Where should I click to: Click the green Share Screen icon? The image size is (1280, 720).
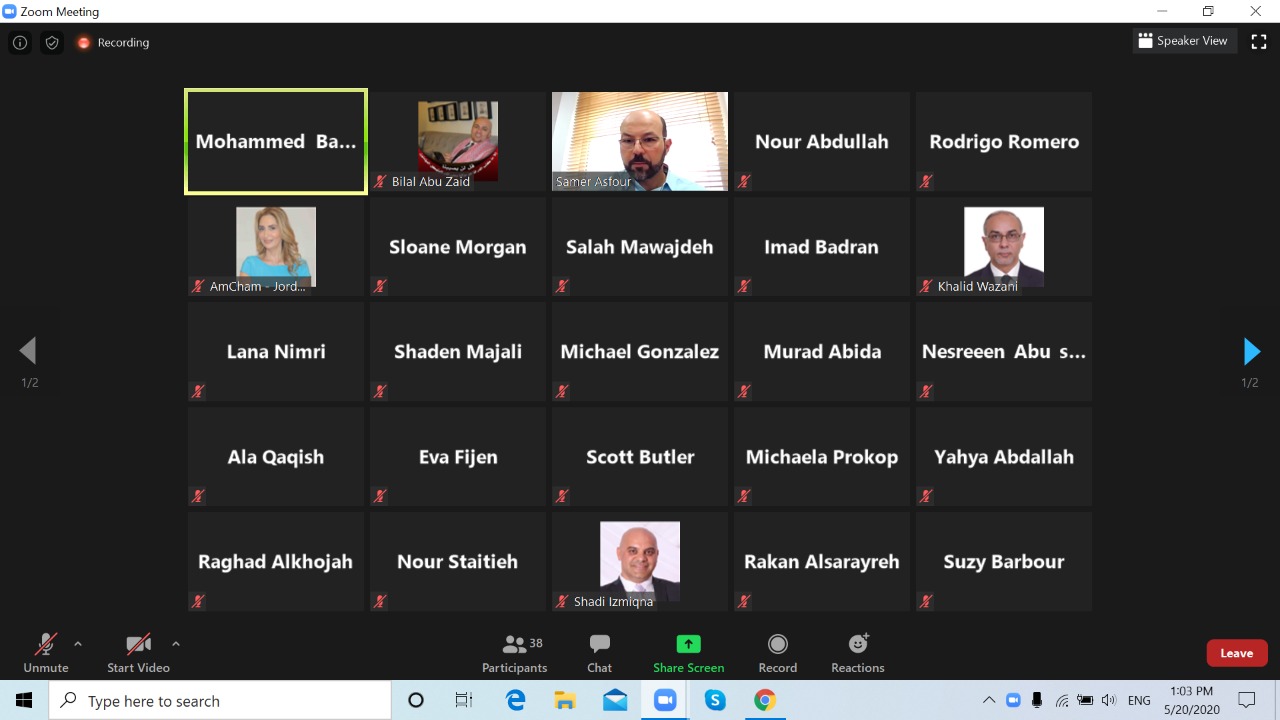pyautogui.click(x=688, y=645)
